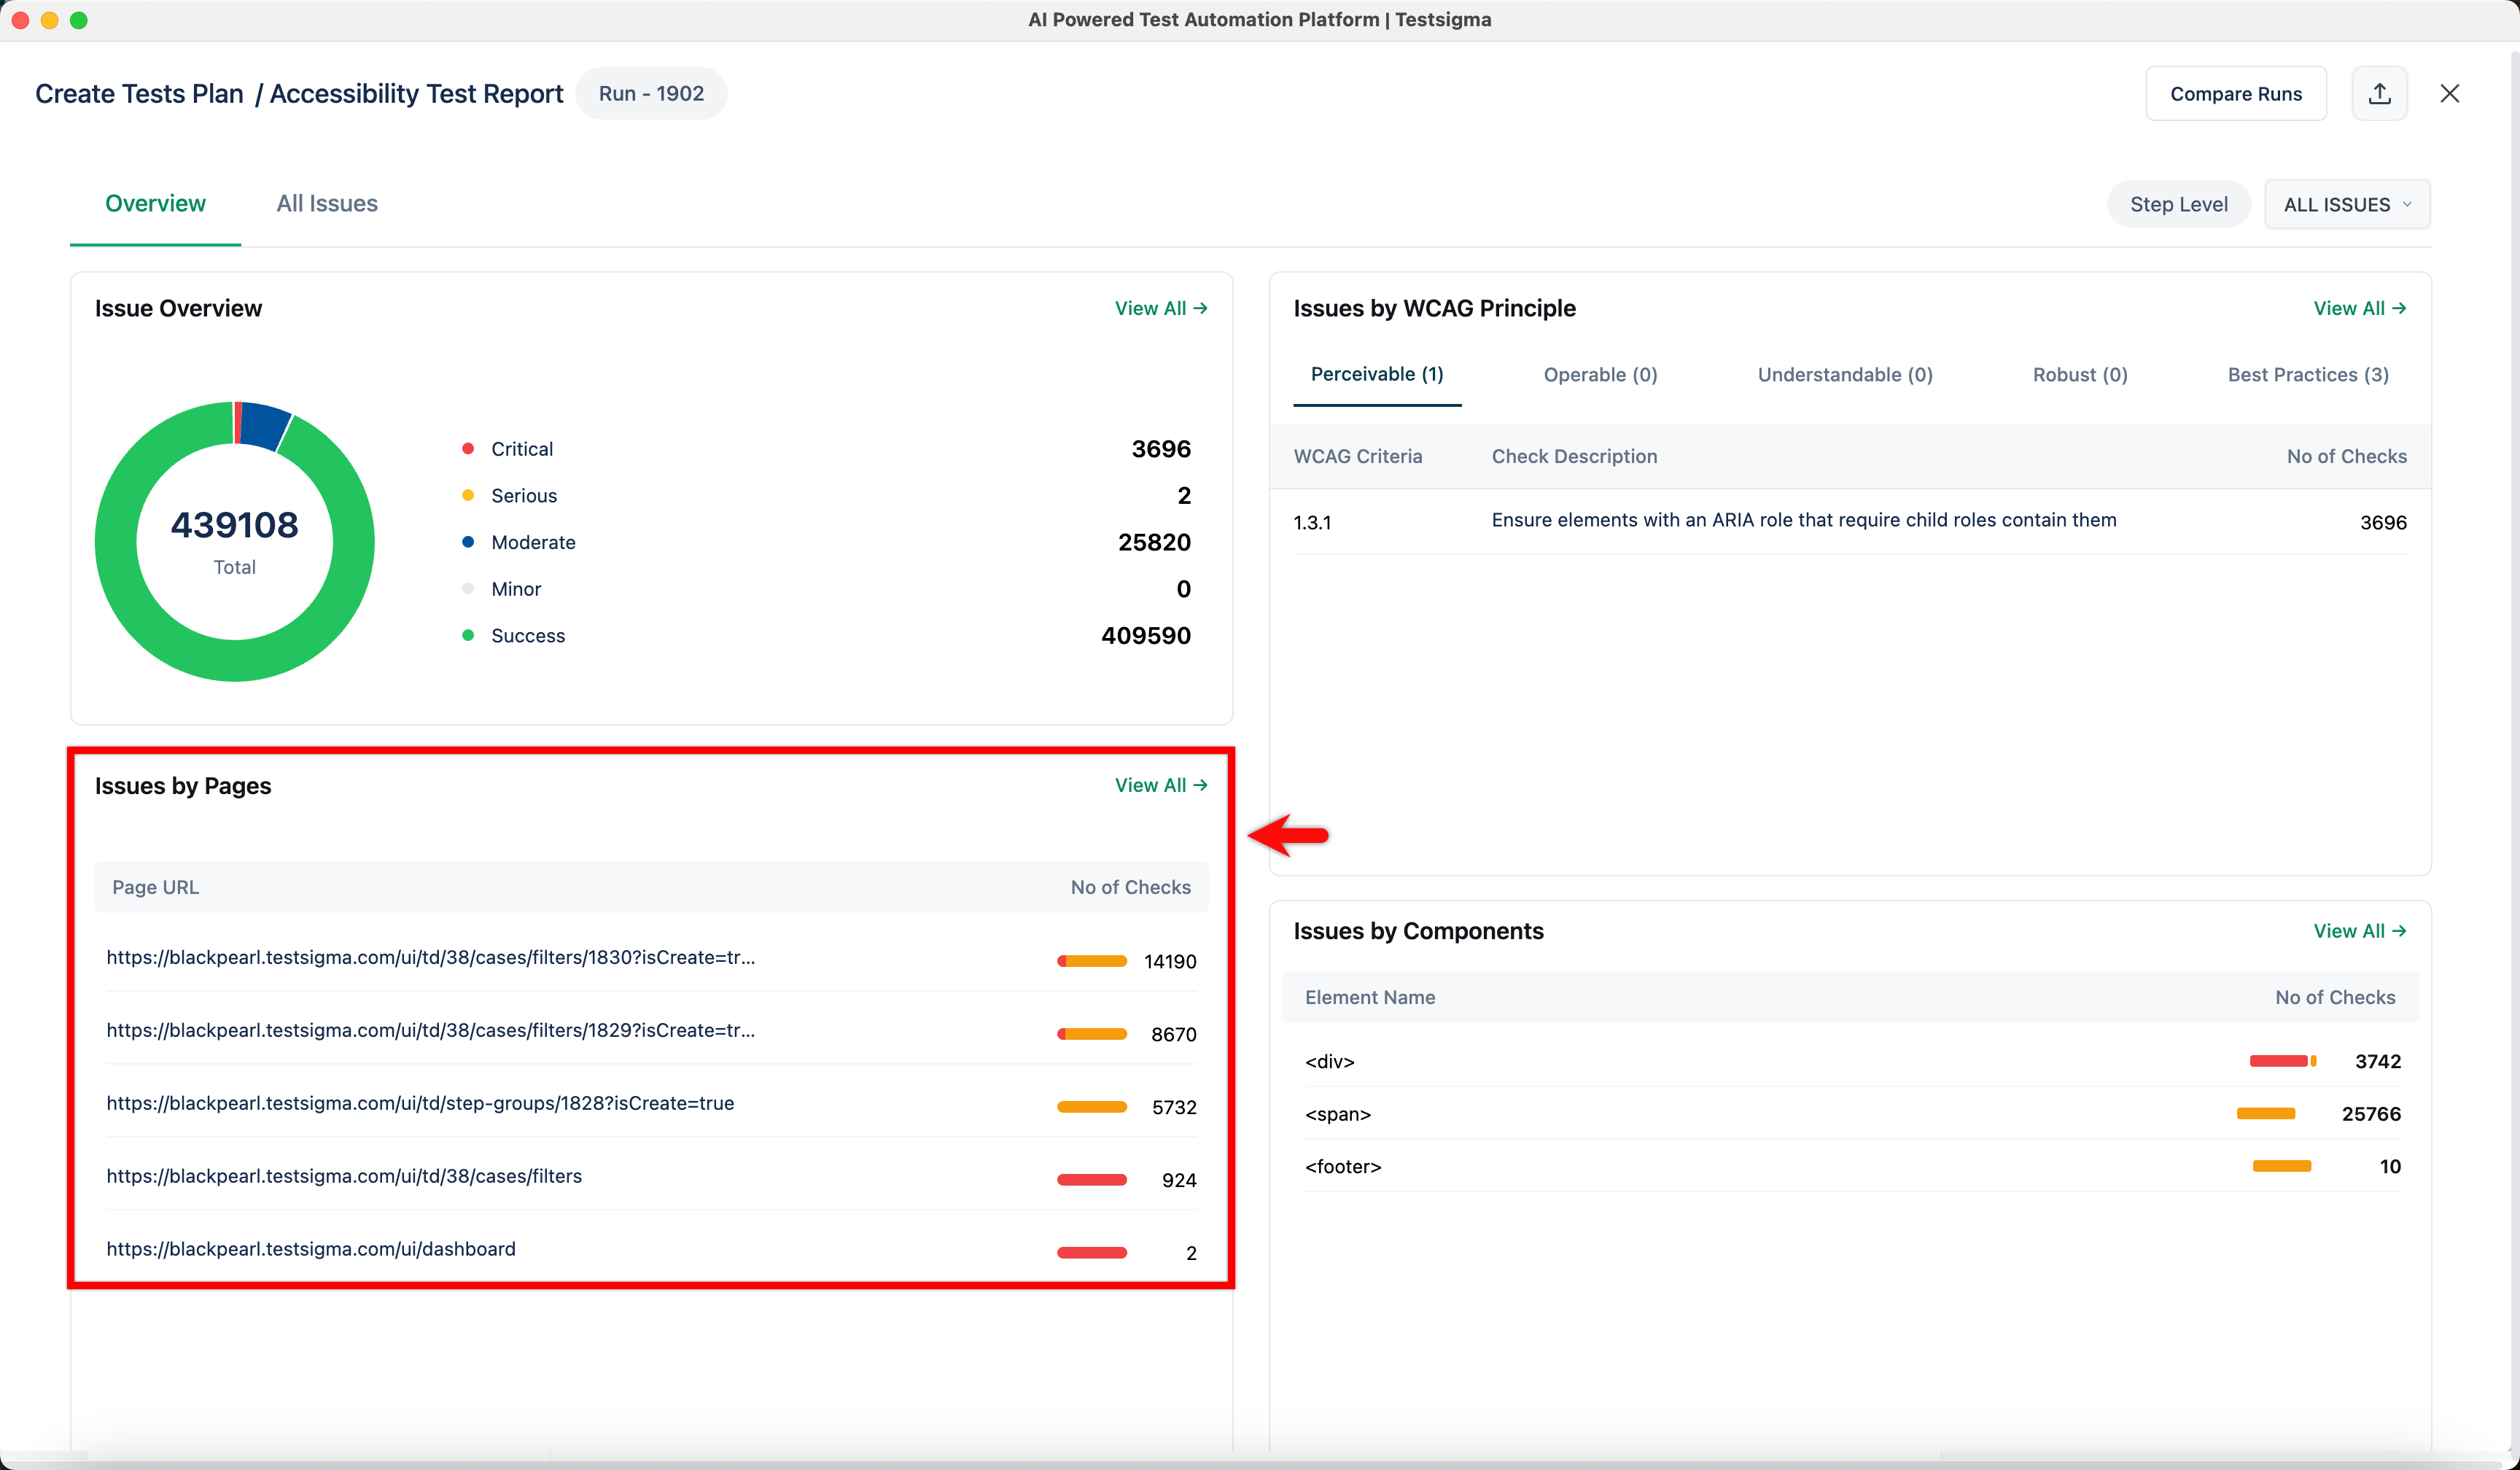Select the Operable (0) tab

click(x=1600, y=374)
